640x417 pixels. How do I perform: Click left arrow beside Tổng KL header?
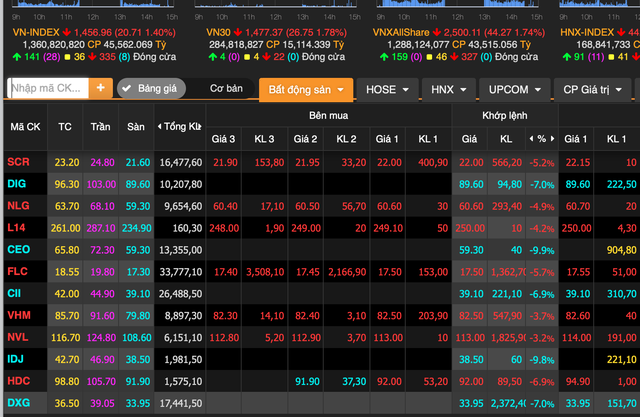coord(159,126)
